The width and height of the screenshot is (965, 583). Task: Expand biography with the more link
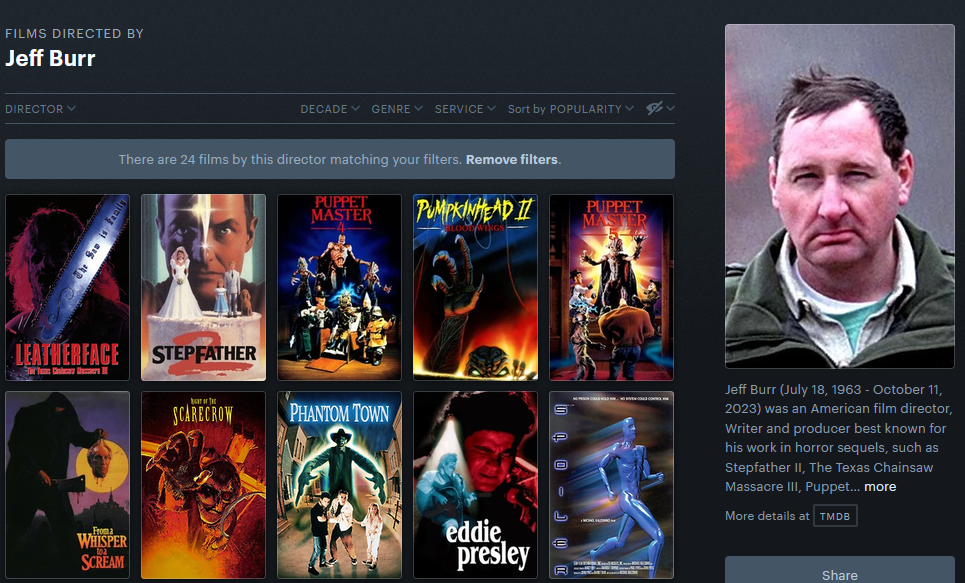880,486
